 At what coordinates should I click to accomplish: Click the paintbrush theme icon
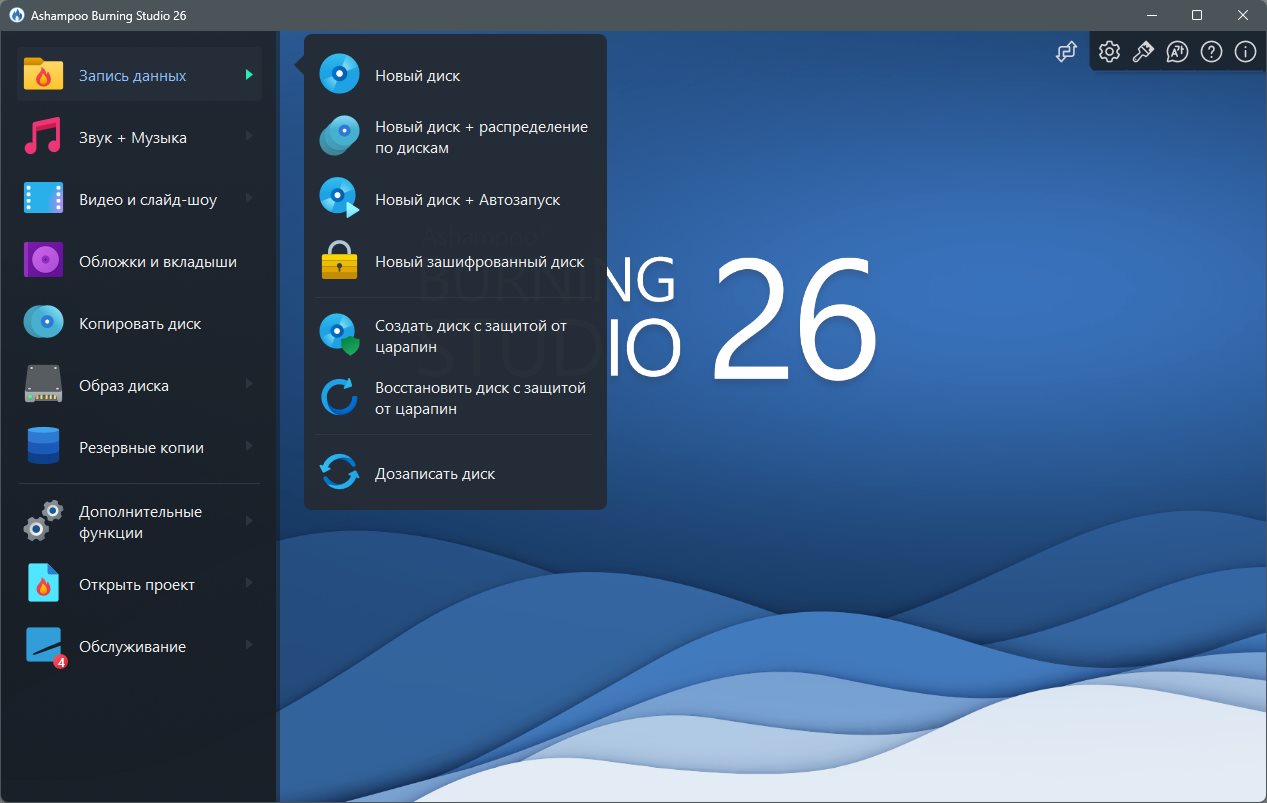coord(1143,52)
